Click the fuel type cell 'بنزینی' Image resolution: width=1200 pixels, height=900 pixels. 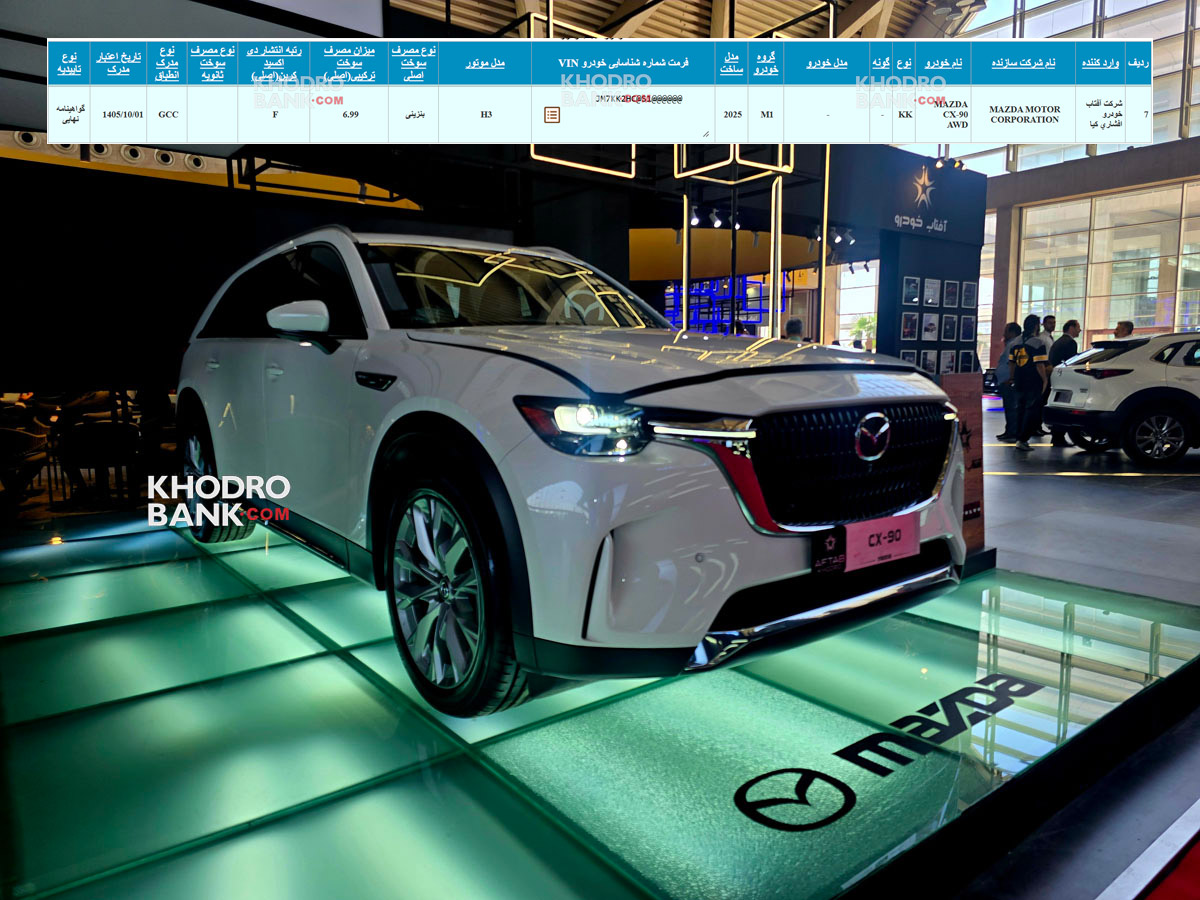[413, 114]
